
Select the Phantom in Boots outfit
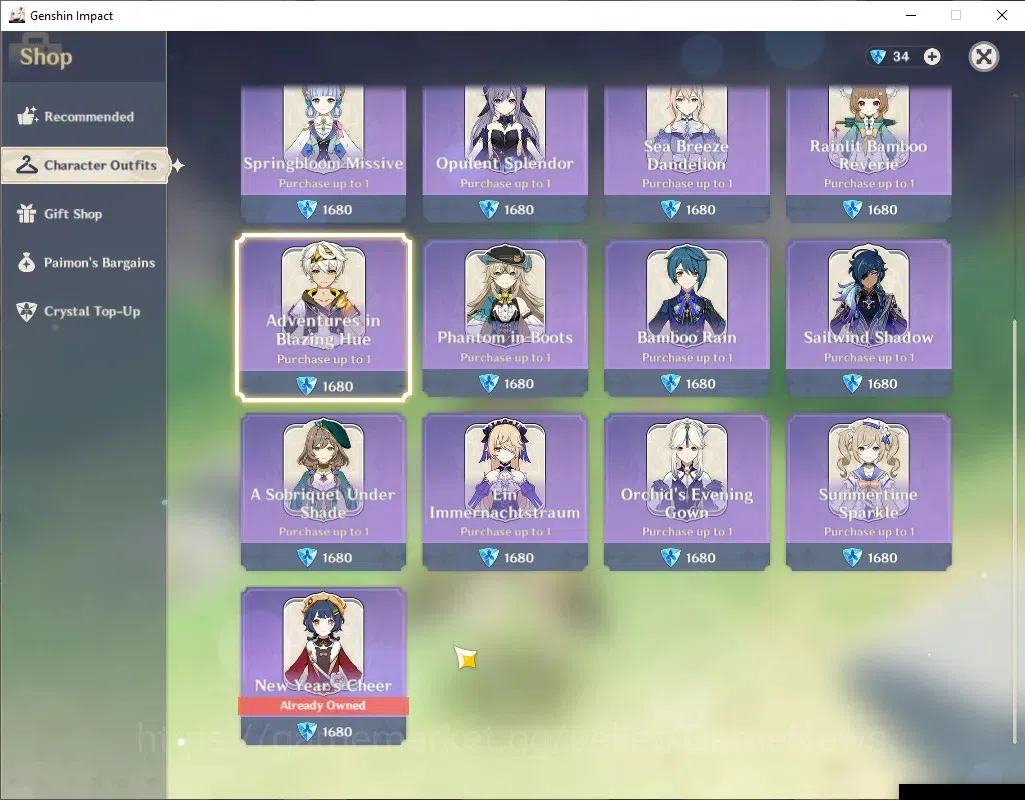[x=505, y=318]
